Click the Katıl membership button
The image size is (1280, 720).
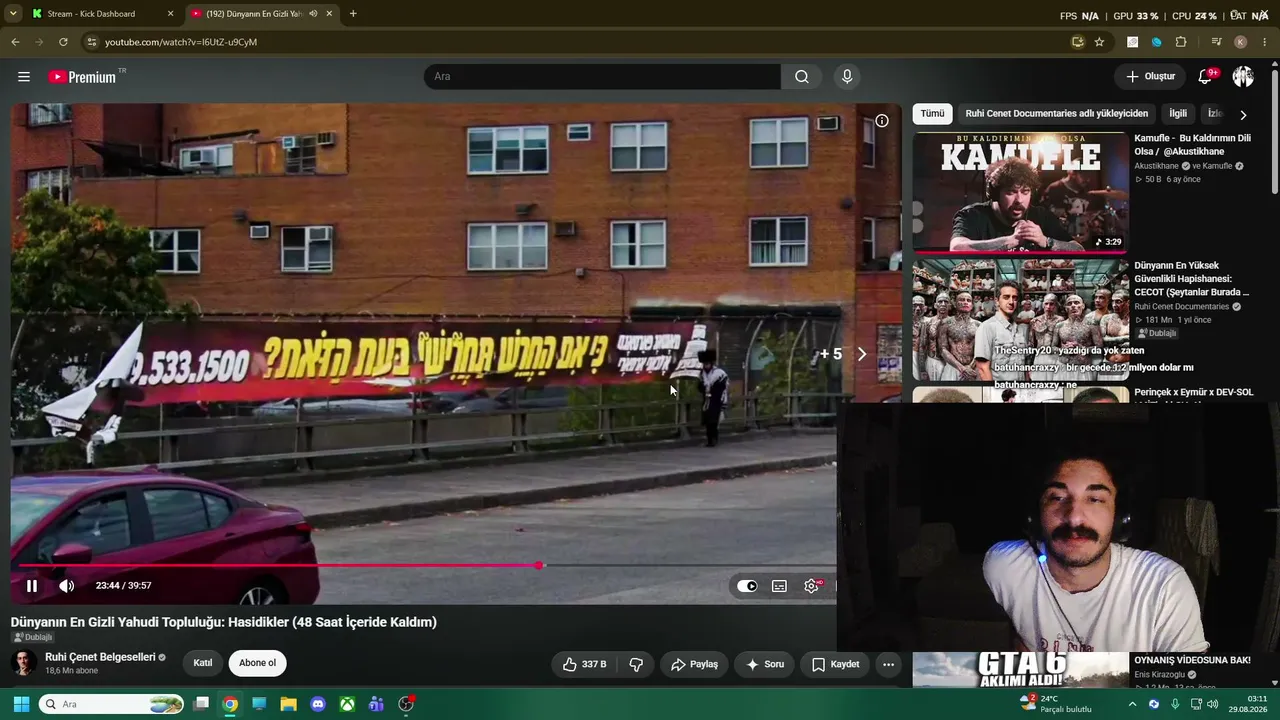(x=203, y=663)
